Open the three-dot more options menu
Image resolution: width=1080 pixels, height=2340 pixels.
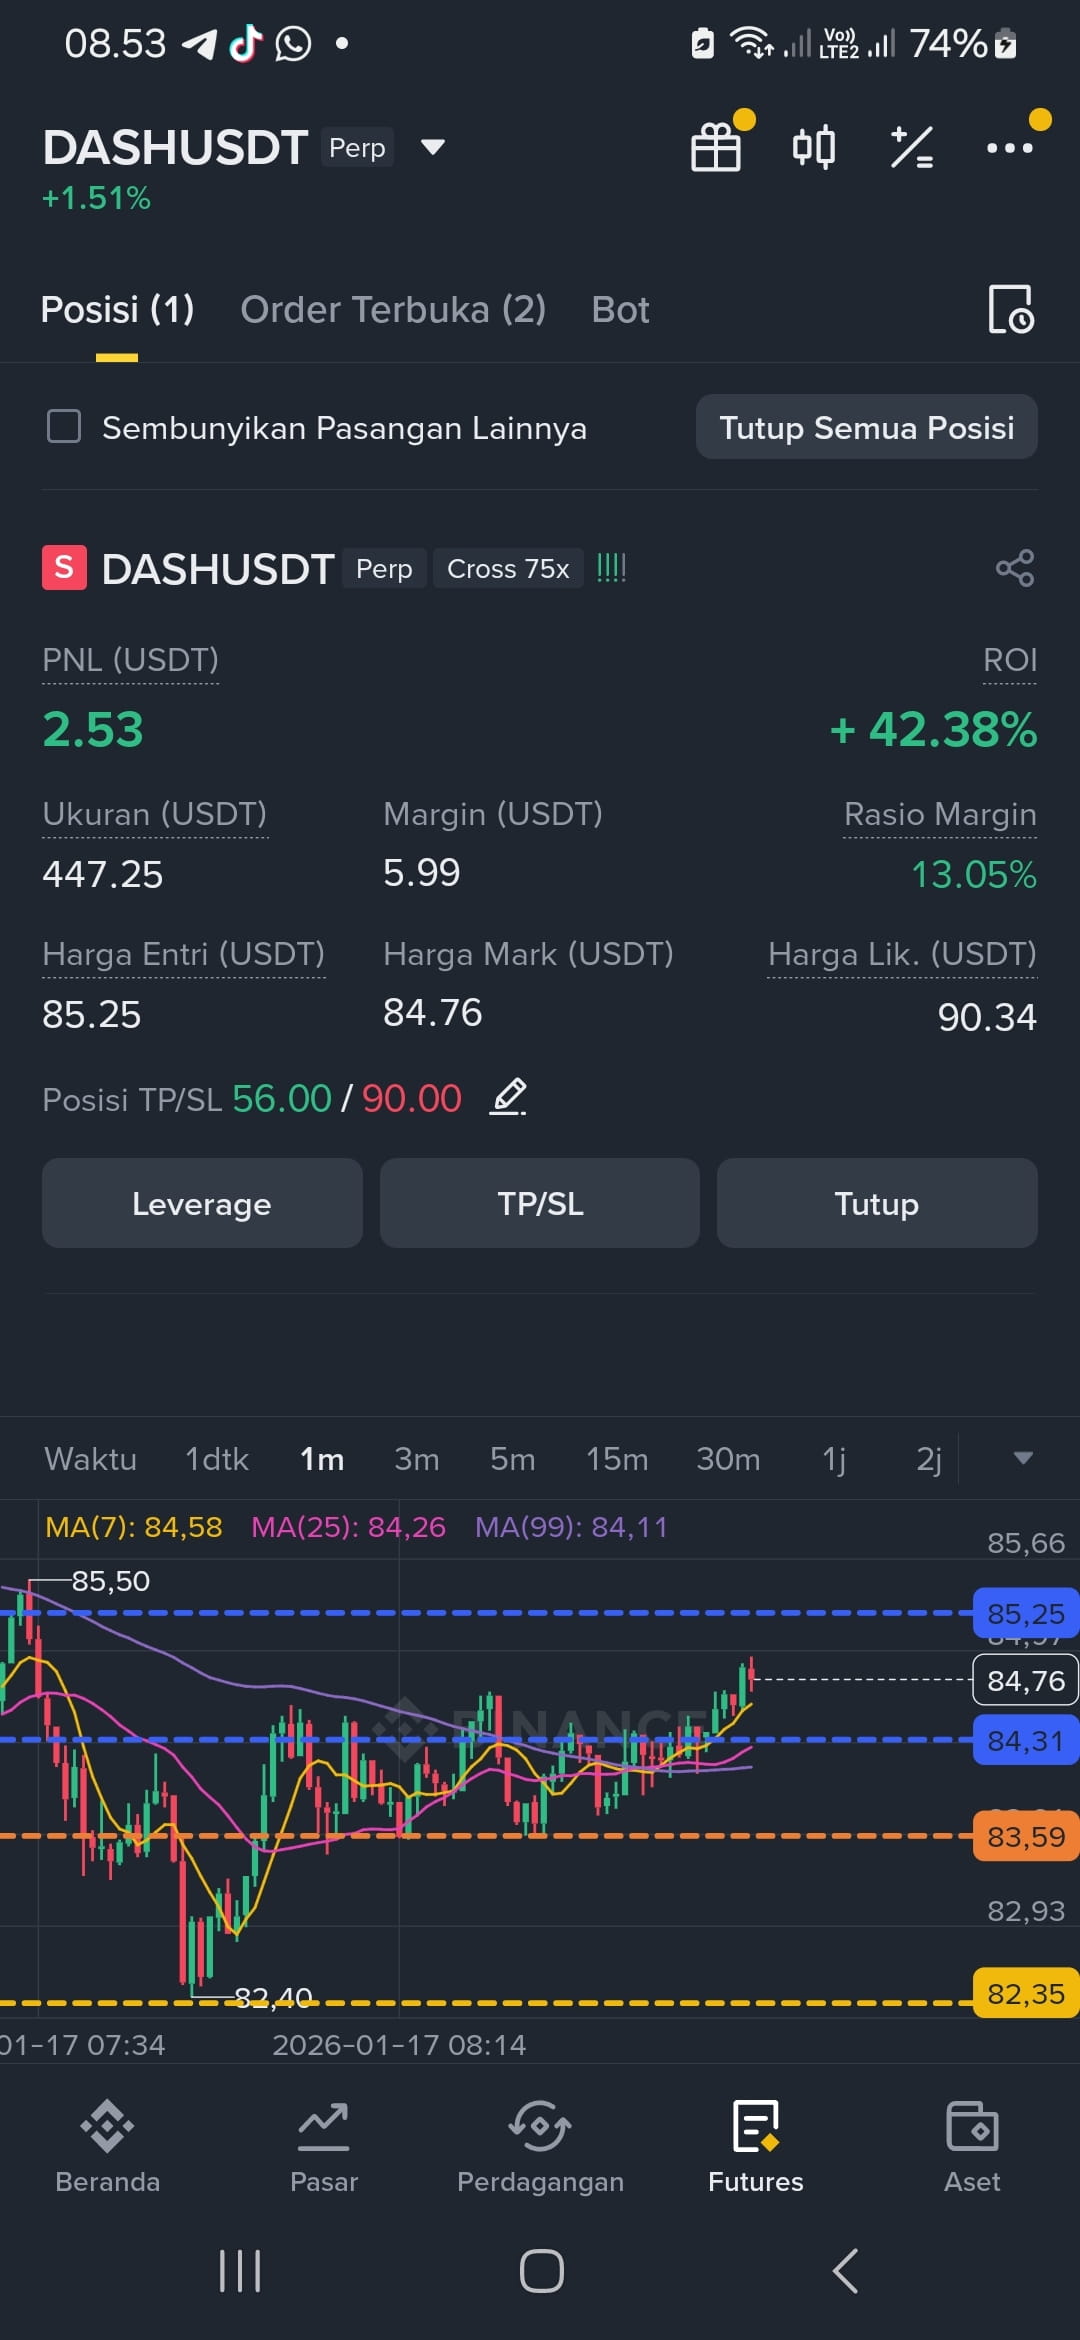(x=1010, y=147)
